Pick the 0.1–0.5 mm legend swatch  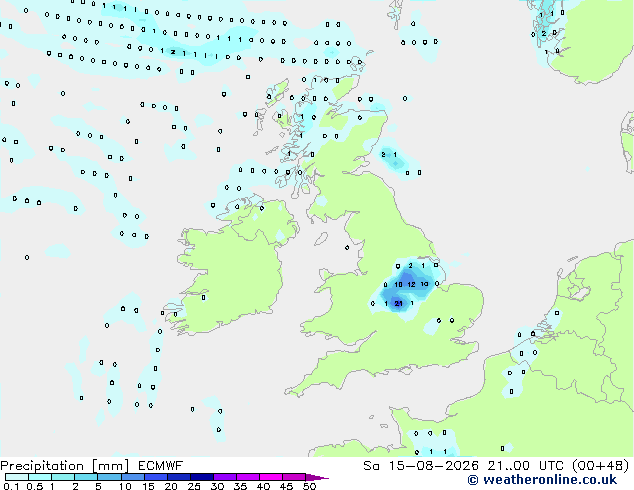click(x=17, y=477)
